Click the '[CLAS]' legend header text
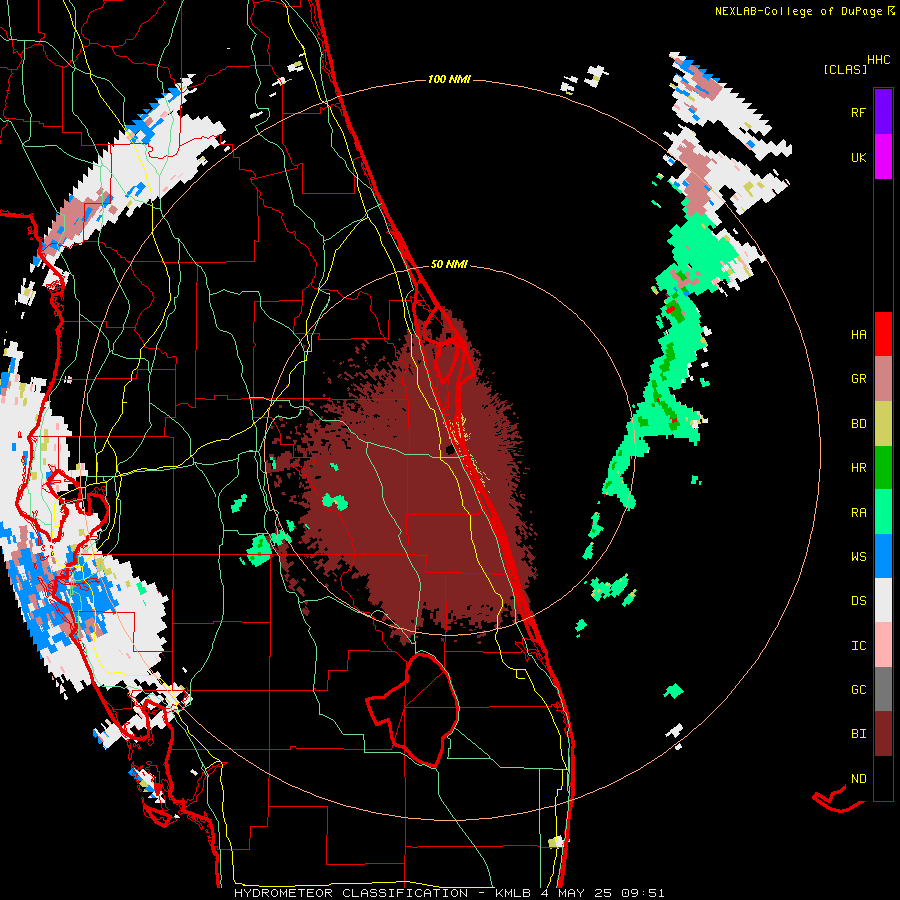900x900 pixels. pos(845,69)
